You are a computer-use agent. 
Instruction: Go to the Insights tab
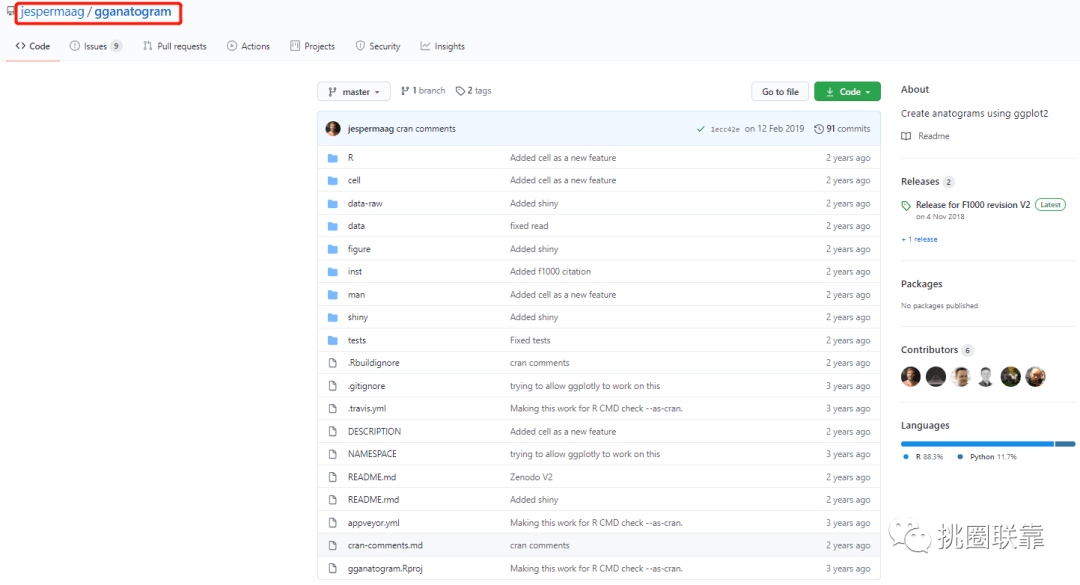point(443,46)
